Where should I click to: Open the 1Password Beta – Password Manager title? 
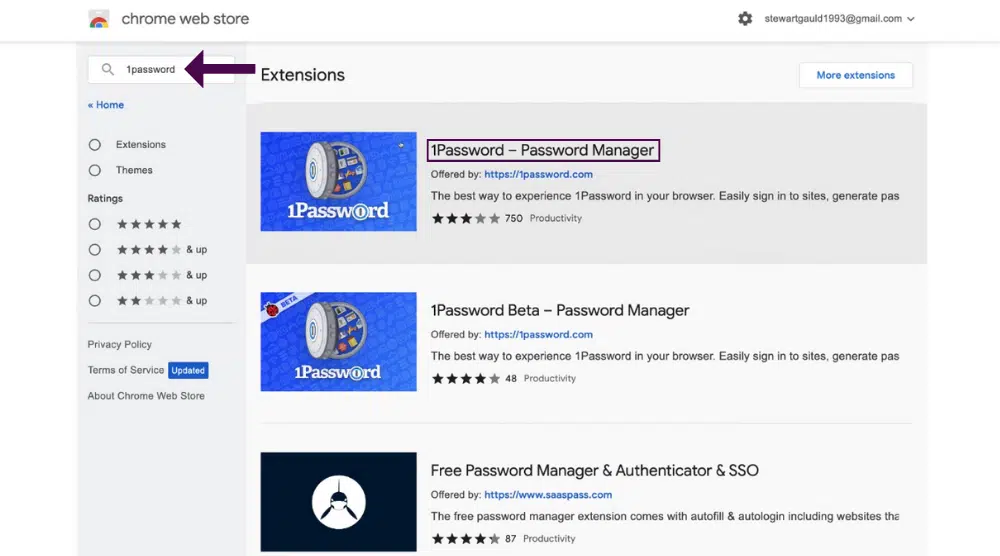tap(559, 311)
